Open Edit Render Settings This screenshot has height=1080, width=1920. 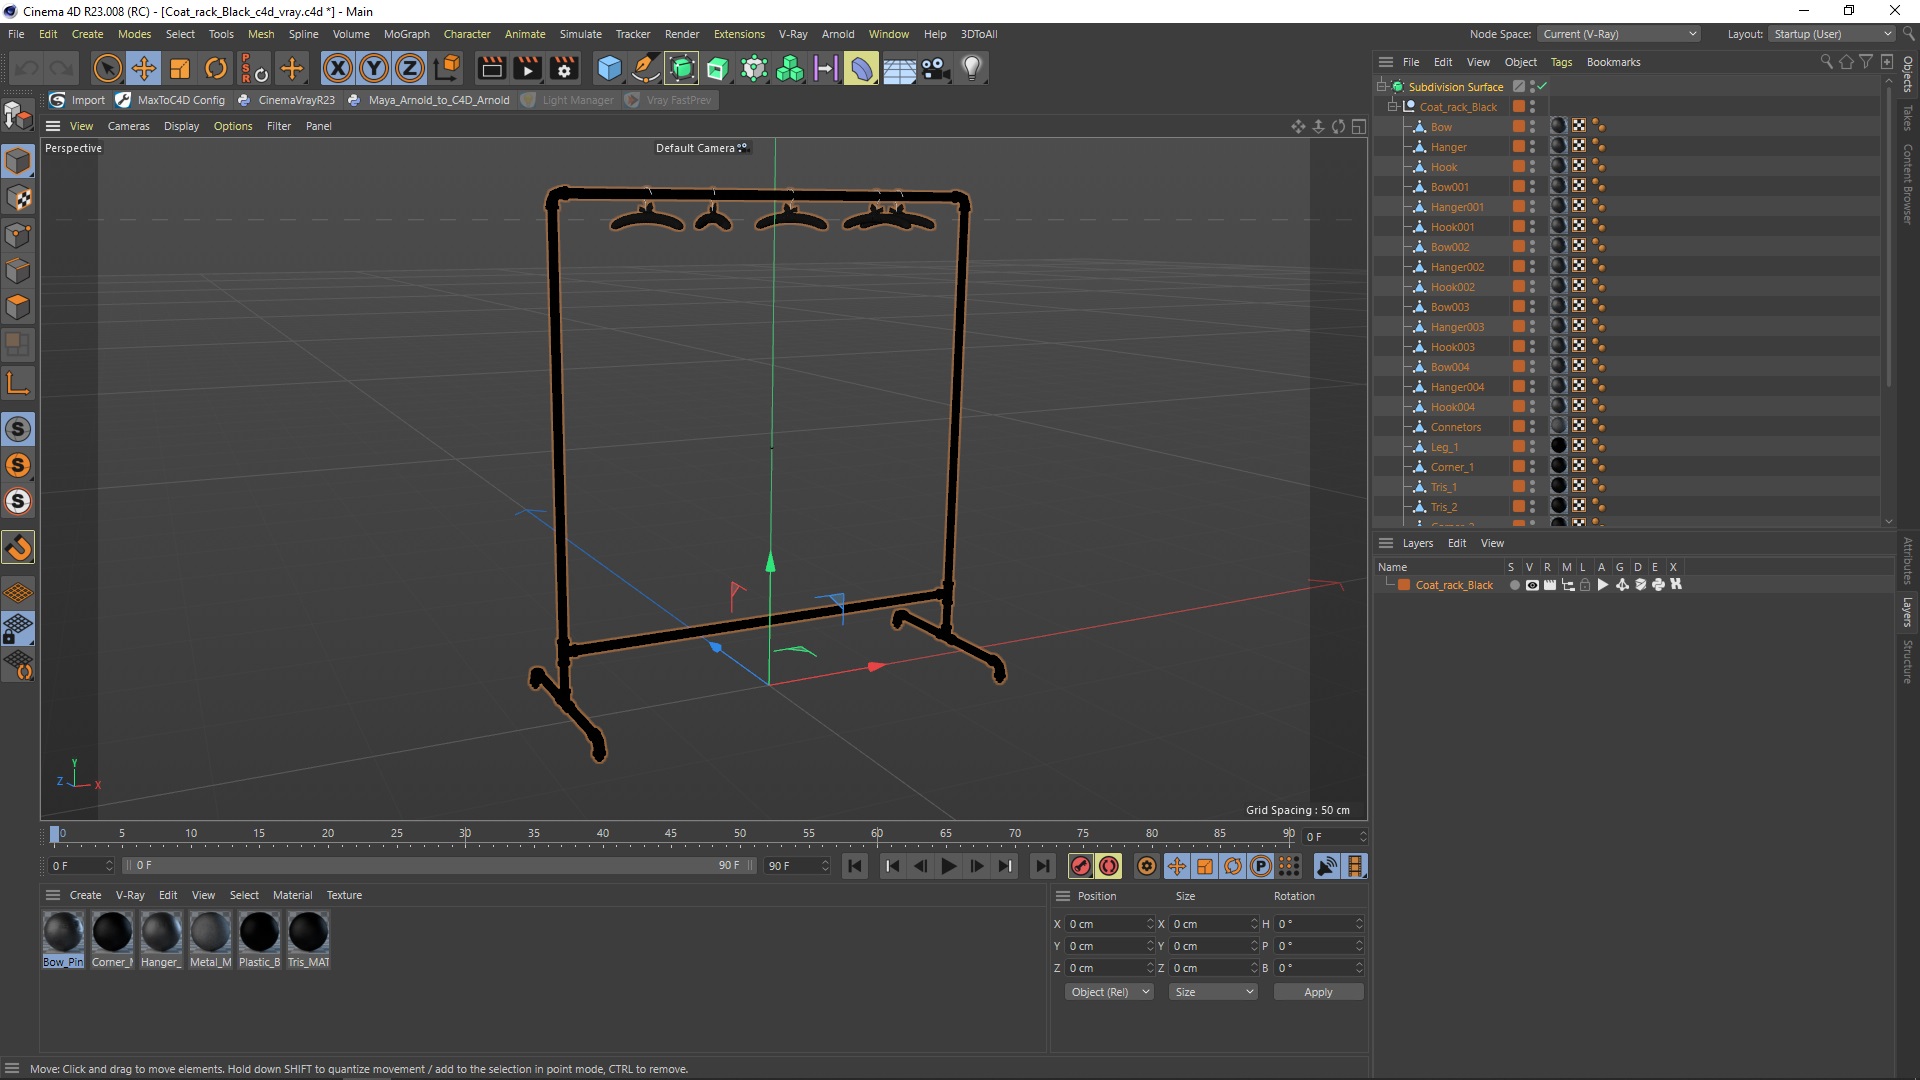(564, 68)
